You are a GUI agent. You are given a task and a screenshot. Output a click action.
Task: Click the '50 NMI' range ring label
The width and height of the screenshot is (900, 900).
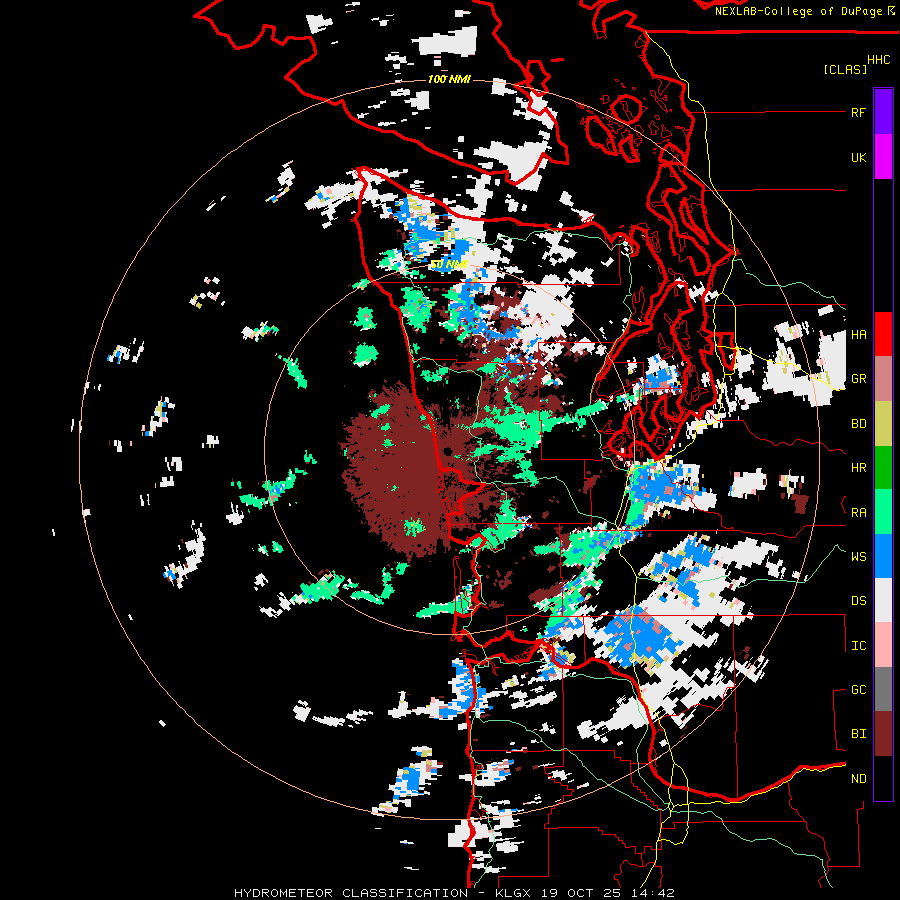448,265
